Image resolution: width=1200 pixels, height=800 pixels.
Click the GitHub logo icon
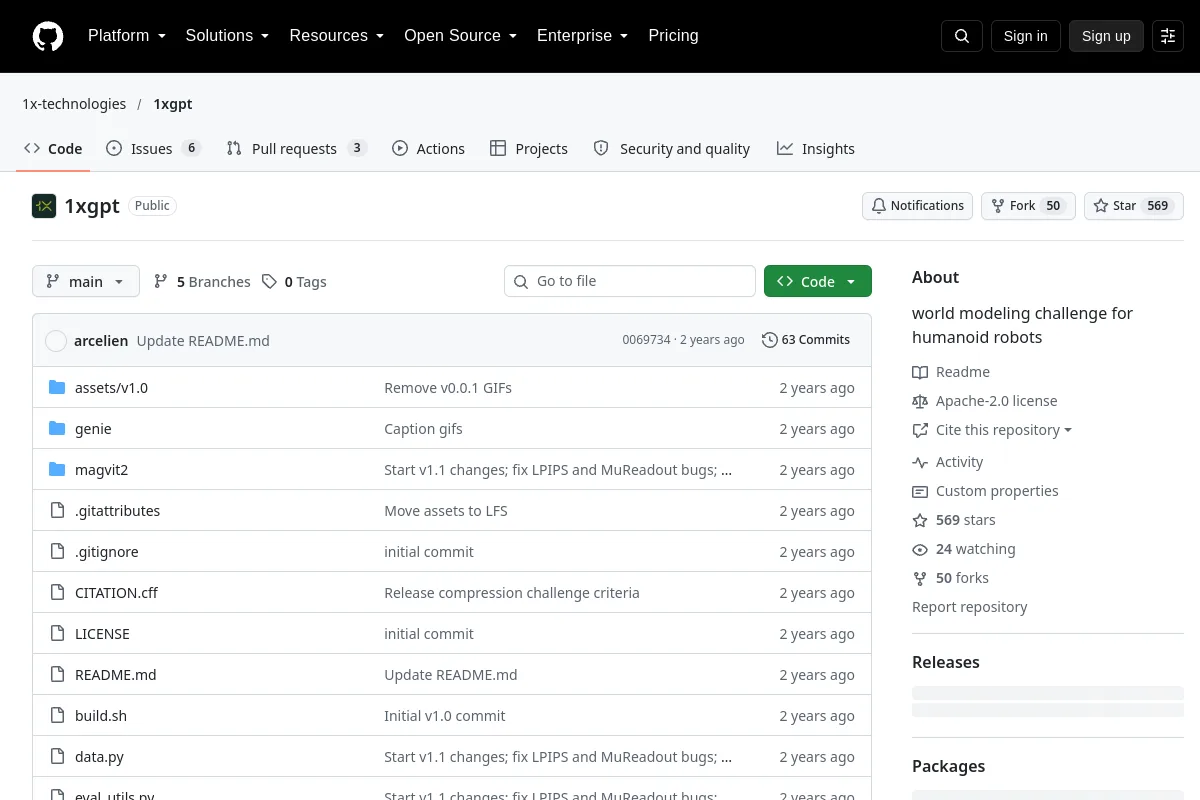(x=48, y=36)
